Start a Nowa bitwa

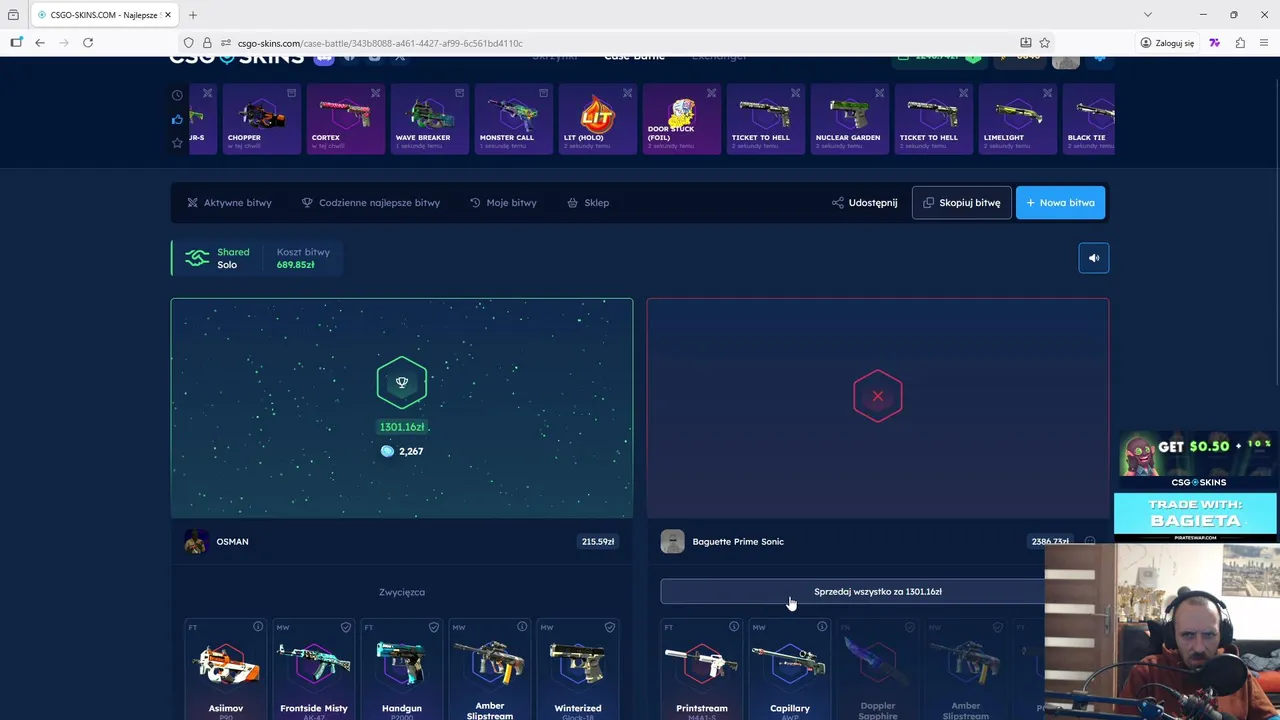tap(1060, 203)
